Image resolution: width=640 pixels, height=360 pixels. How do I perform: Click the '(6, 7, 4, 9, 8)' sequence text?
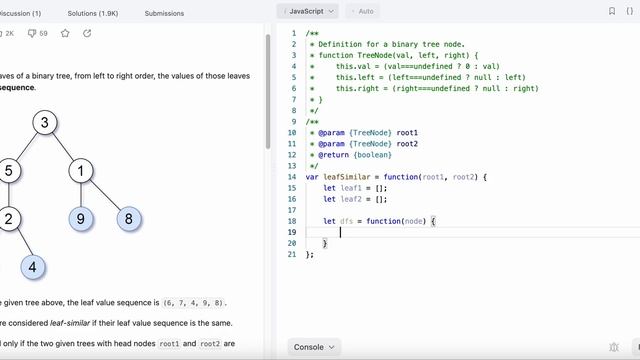193,303
